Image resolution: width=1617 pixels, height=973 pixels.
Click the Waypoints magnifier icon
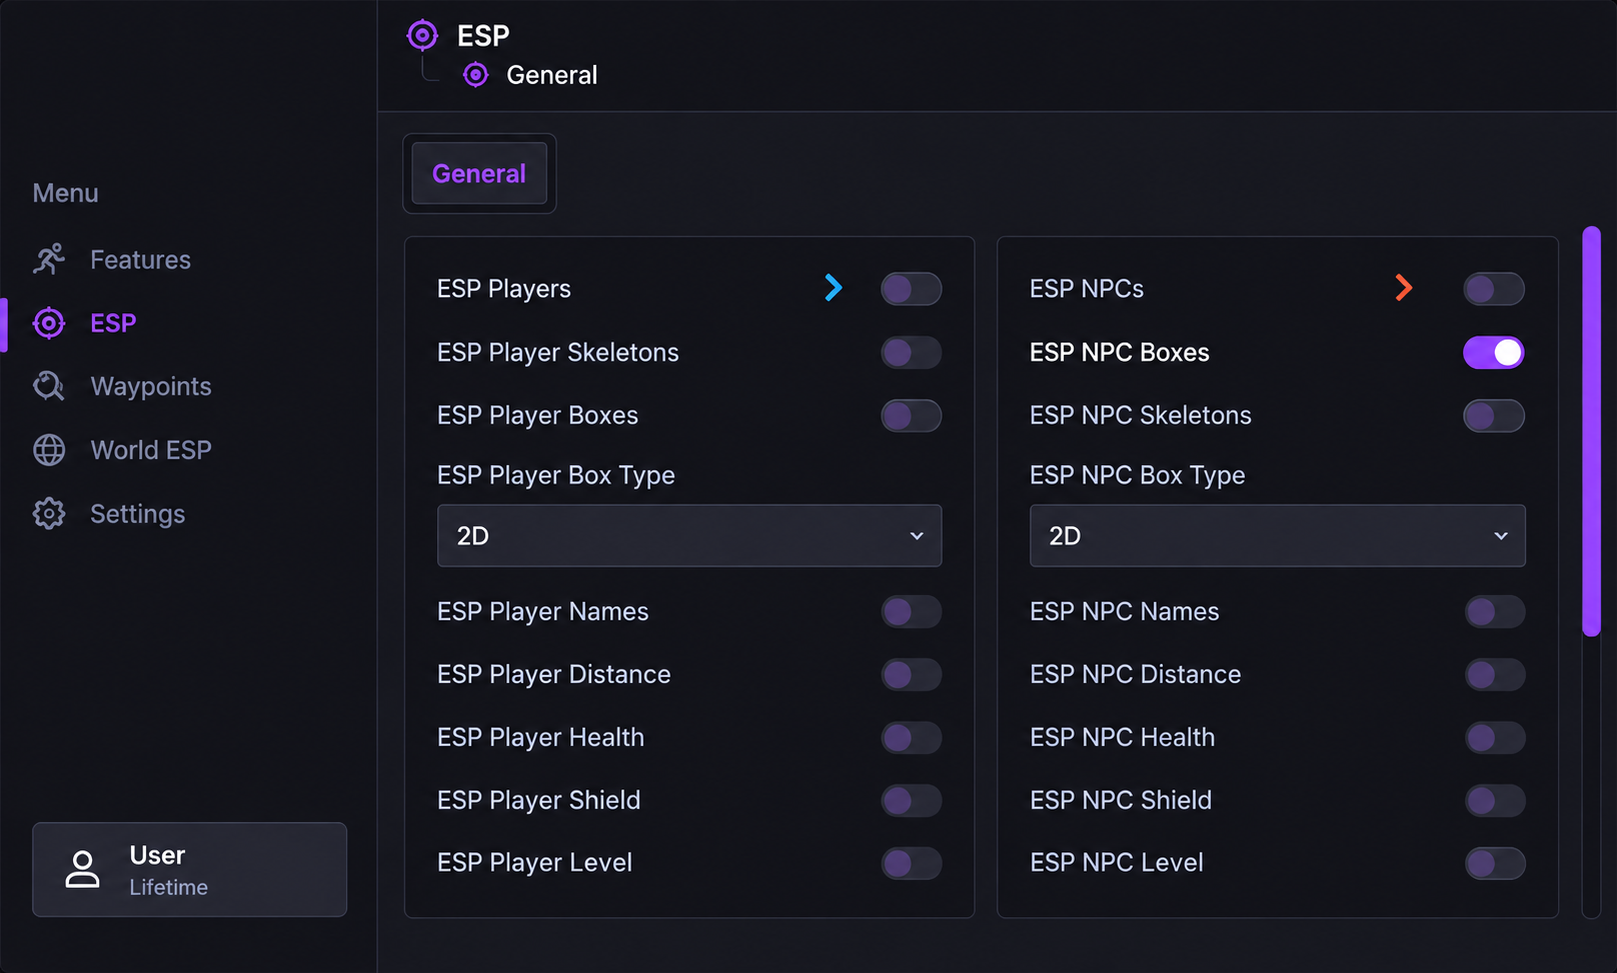pos(49,386)
